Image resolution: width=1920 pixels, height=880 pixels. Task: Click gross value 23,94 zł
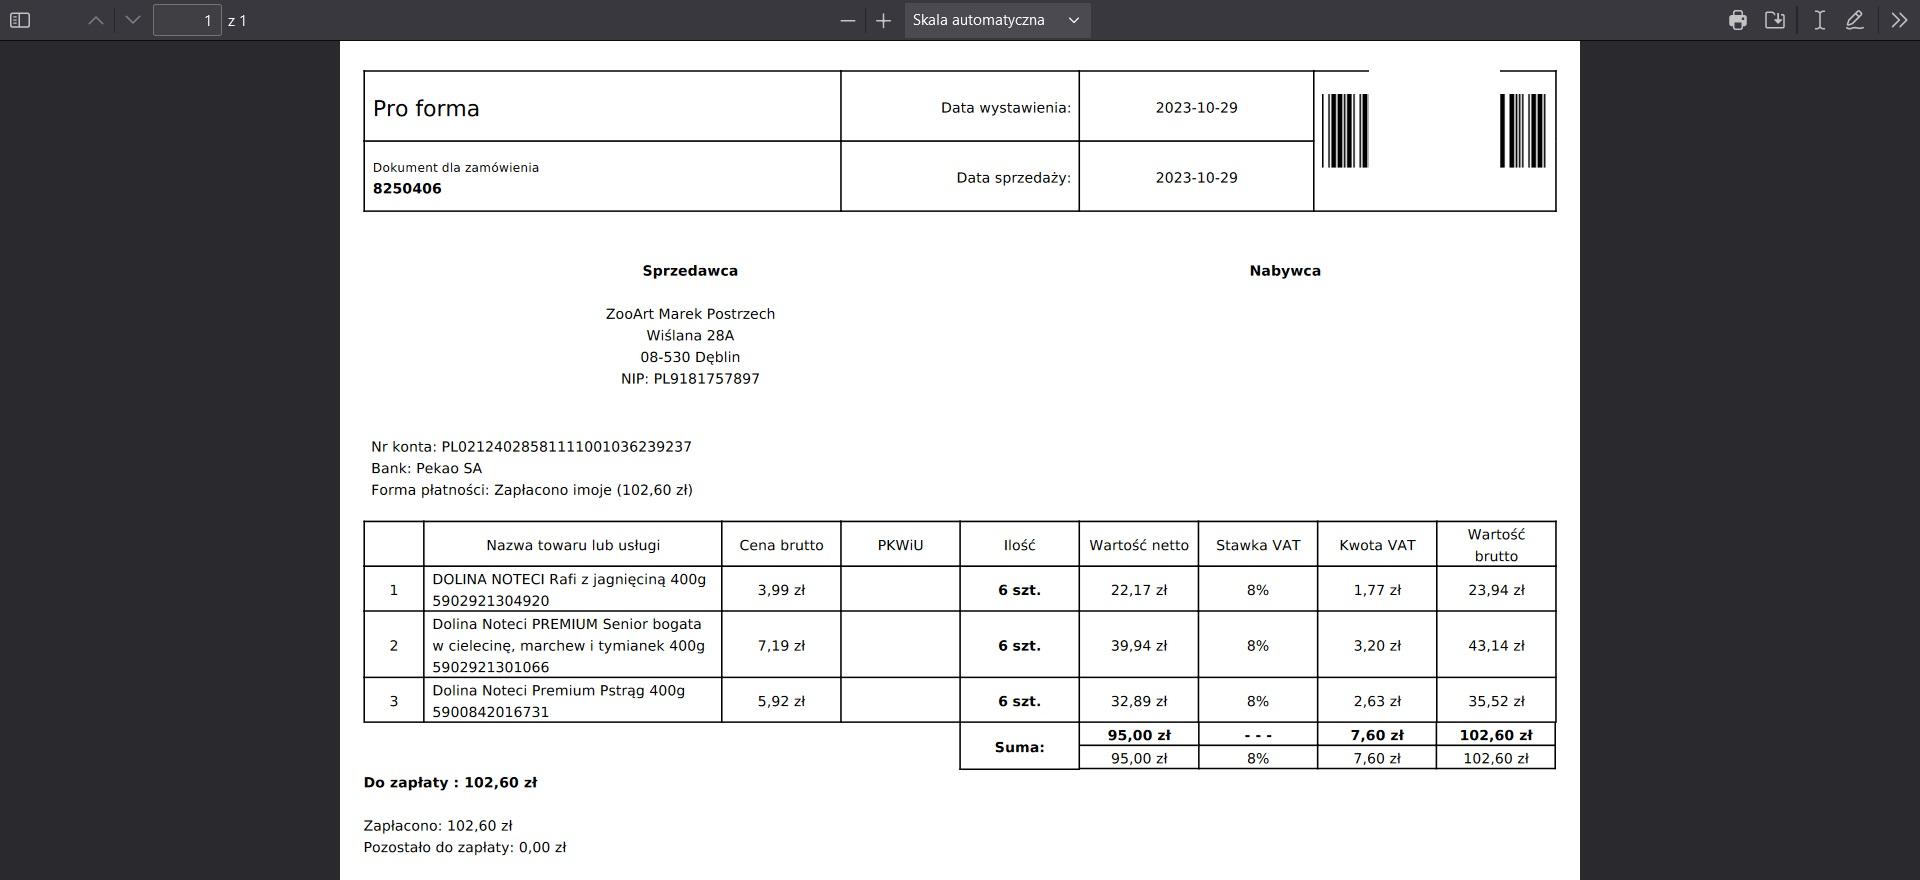[x=1496, y=590]
